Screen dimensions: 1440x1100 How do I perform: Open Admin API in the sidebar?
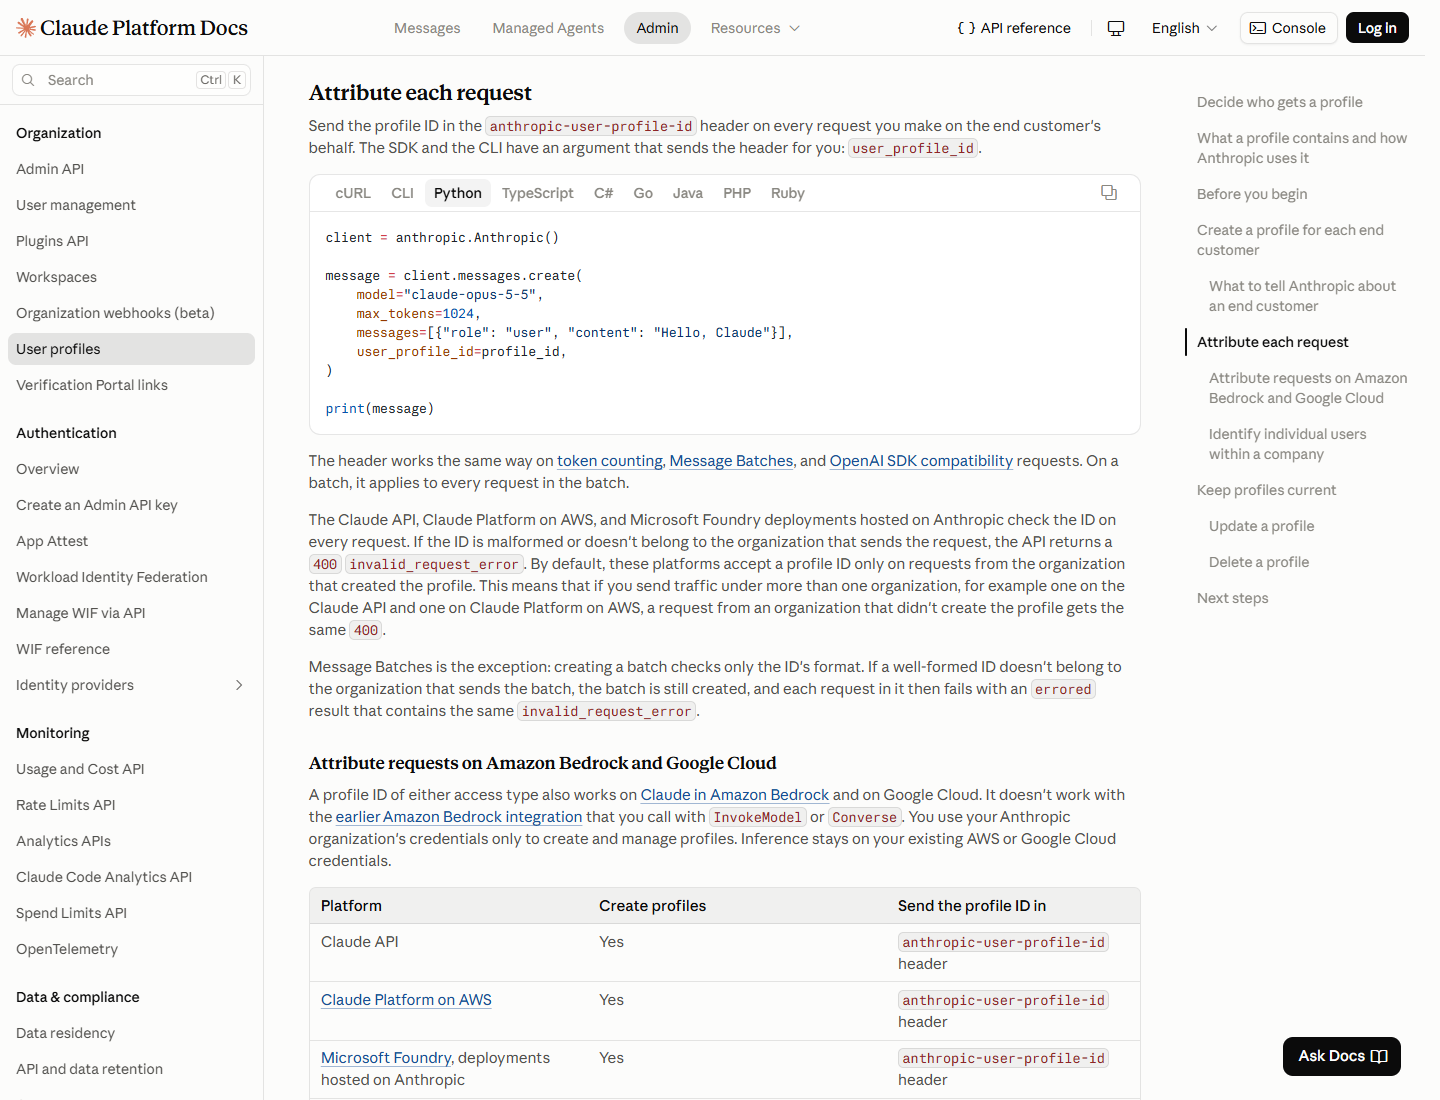click(131, 169)
